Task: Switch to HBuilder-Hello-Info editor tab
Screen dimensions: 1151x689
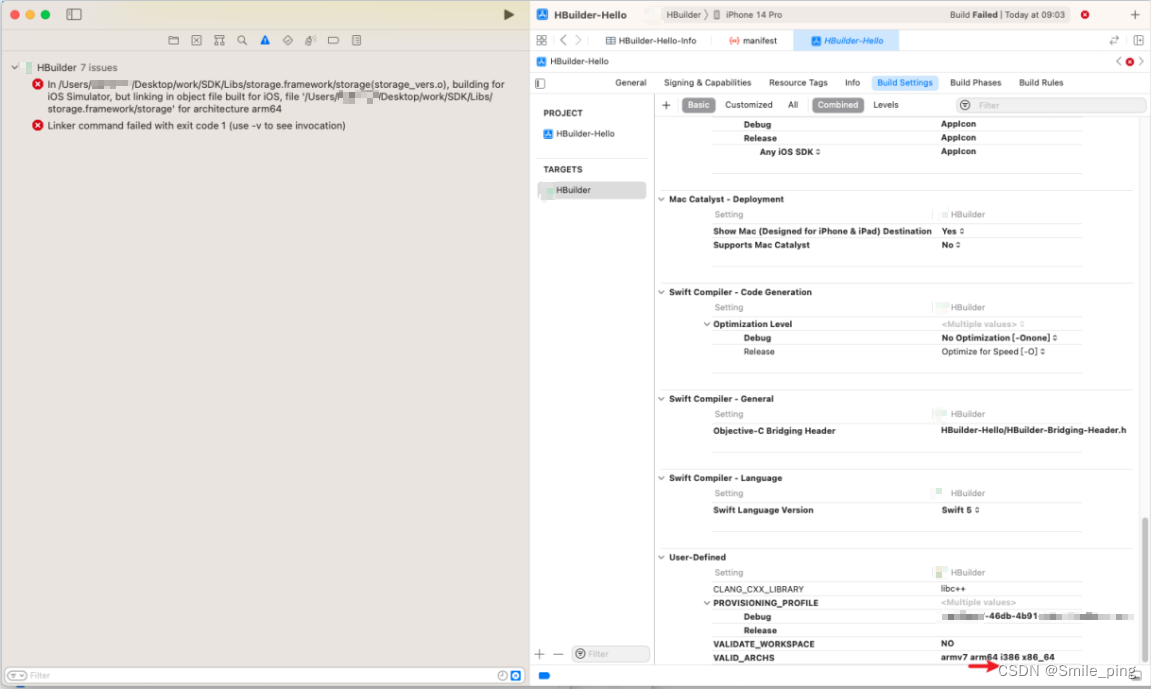Action: pyautogui.click(x=650, y=40)
